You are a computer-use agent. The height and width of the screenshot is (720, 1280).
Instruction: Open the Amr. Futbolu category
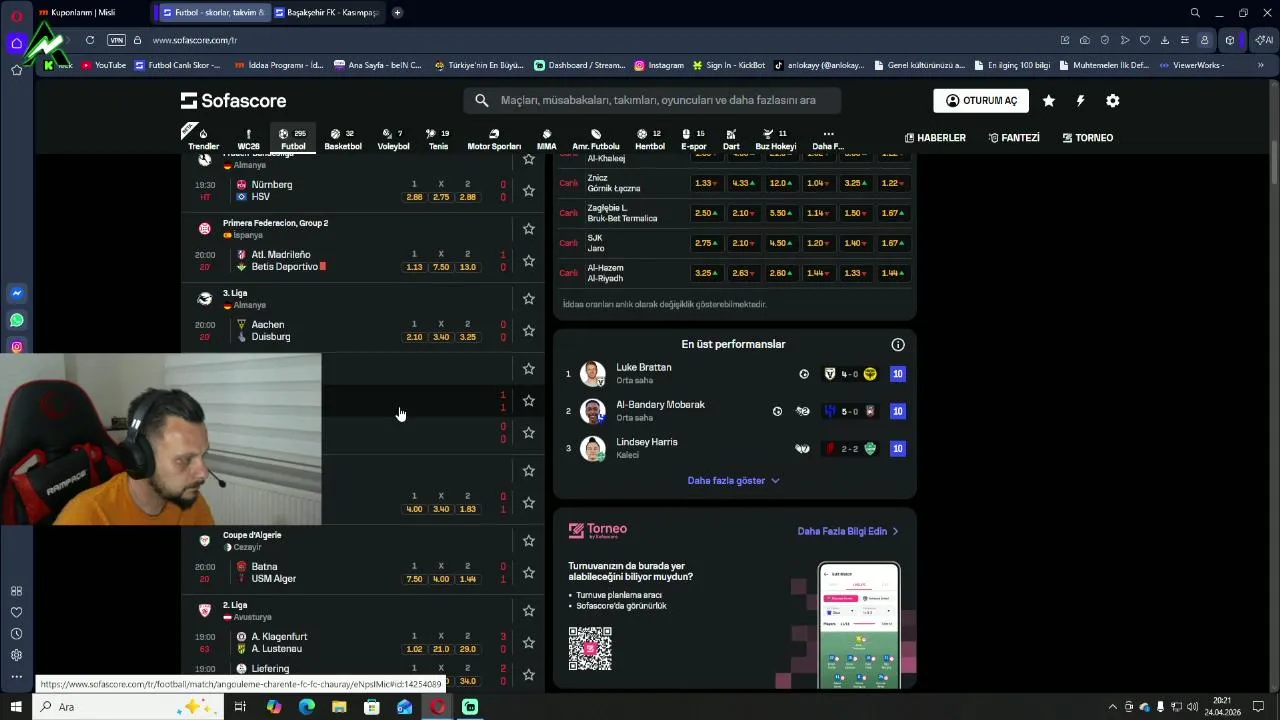[x=596, y=139]
